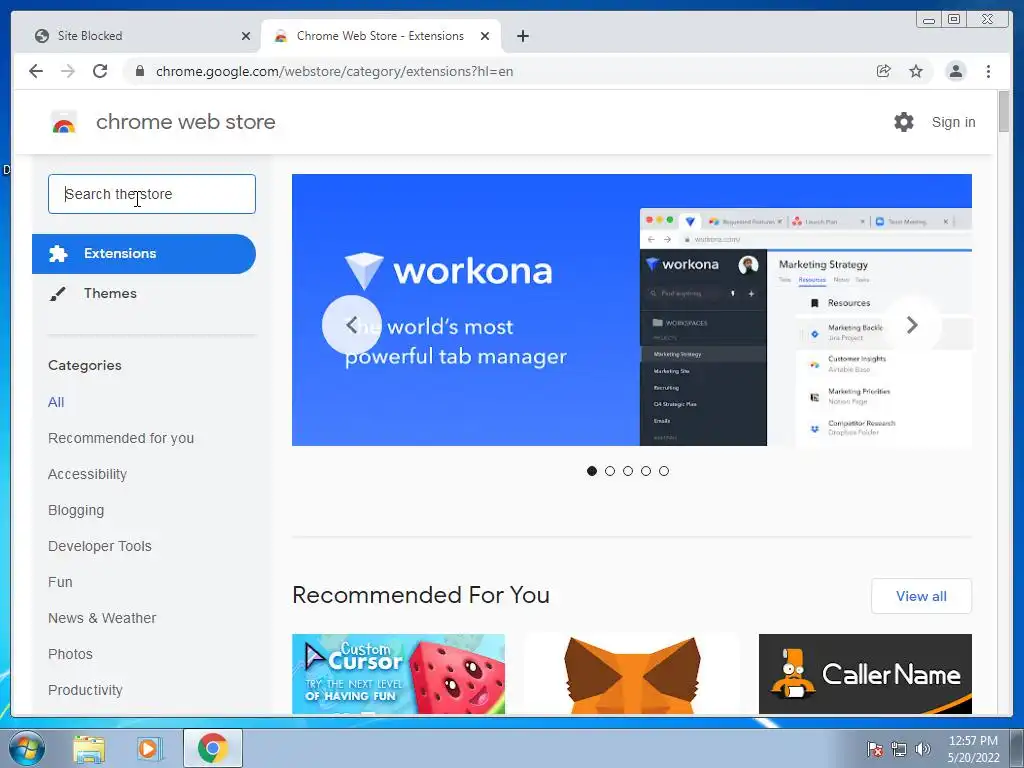This screenshot has height=768, width=1024.
Task: Select the fifth carousel dot
Action: [x=664, y=471]
